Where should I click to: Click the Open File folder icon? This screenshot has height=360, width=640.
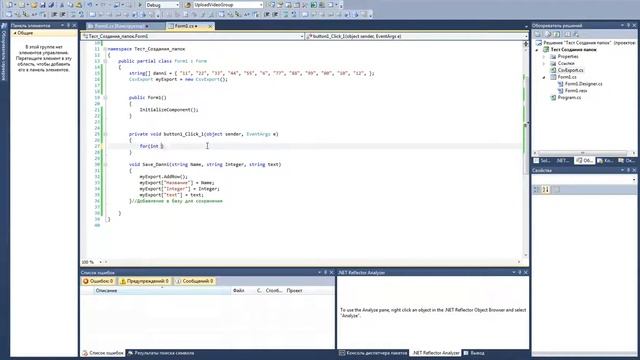(x=34, y=5)
